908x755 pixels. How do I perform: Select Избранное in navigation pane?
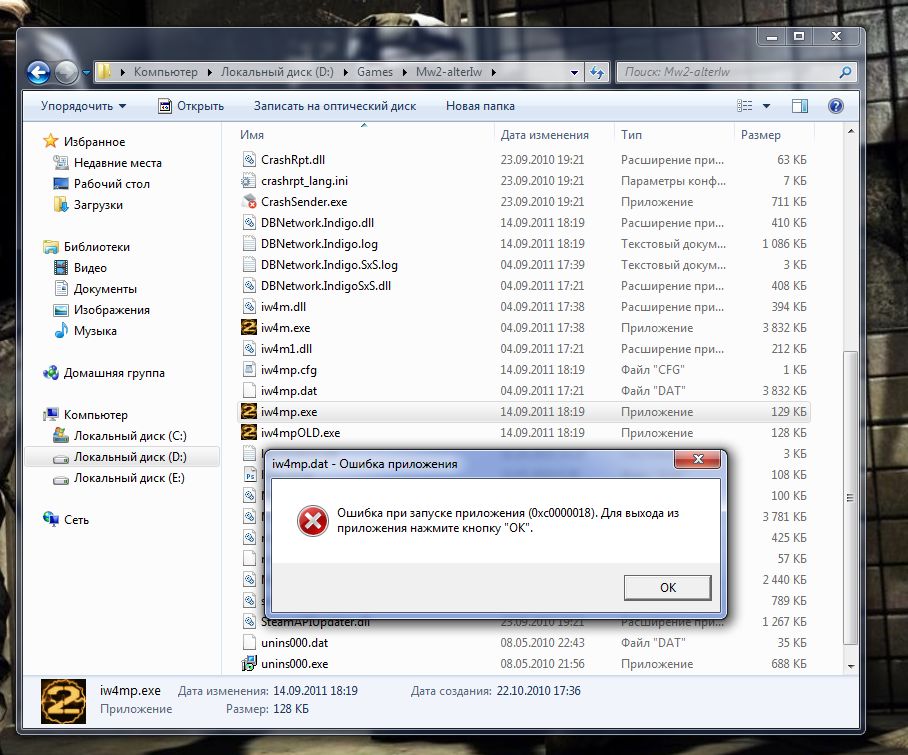[x=94, y=142]
